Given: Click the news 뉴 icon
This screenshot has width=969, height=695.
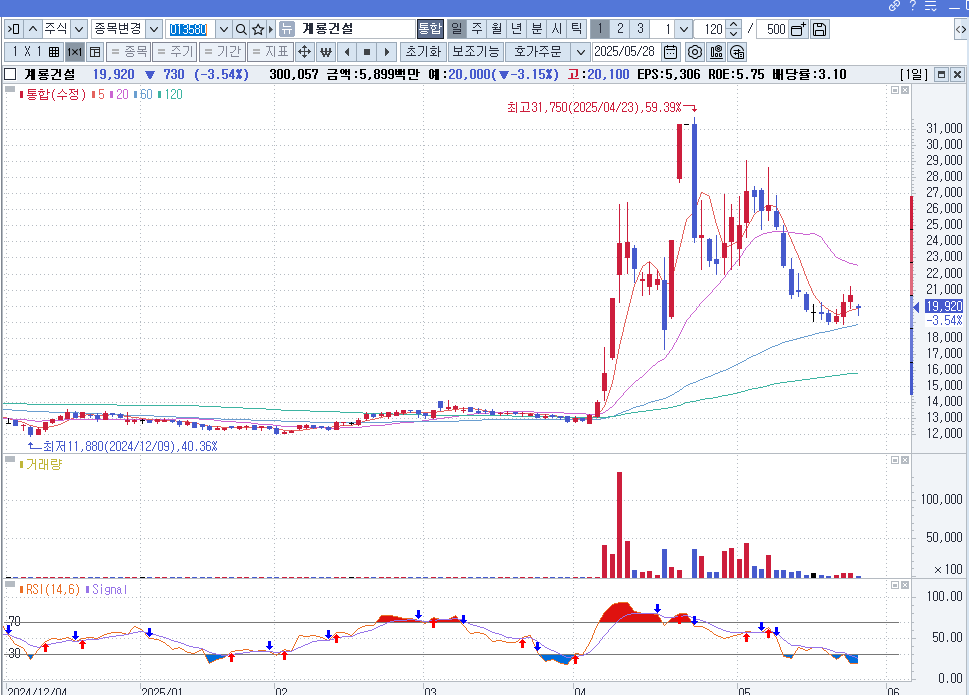Looking at the screenshot, I should click(x=286, y=29).
